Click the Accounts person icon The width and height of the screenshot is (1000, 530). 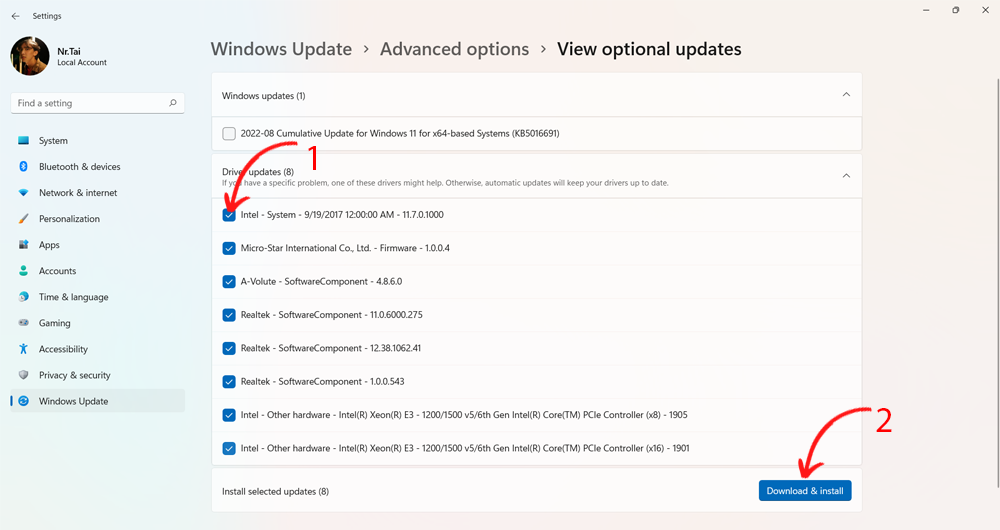[x=24, y=270]
